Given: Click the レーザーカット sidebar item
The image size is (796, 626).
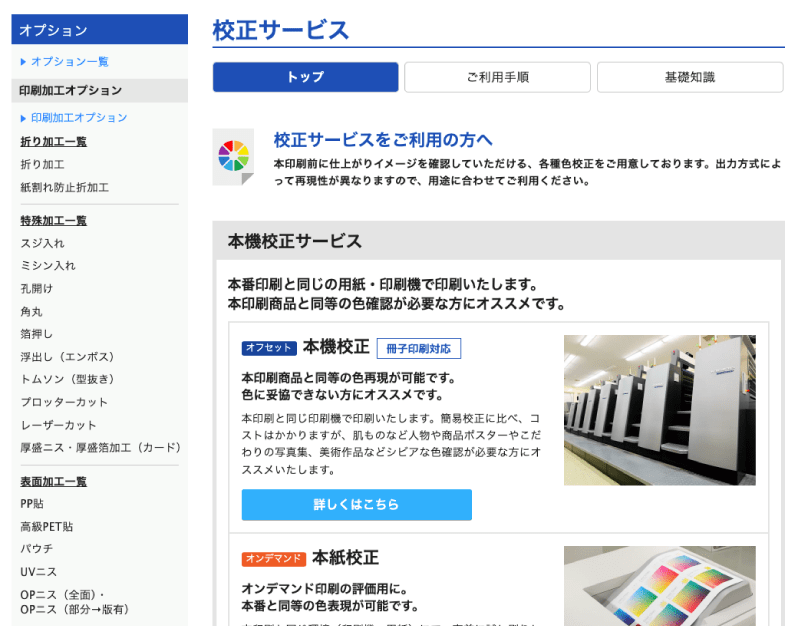Looking at the screenshot, I should 59,425.
